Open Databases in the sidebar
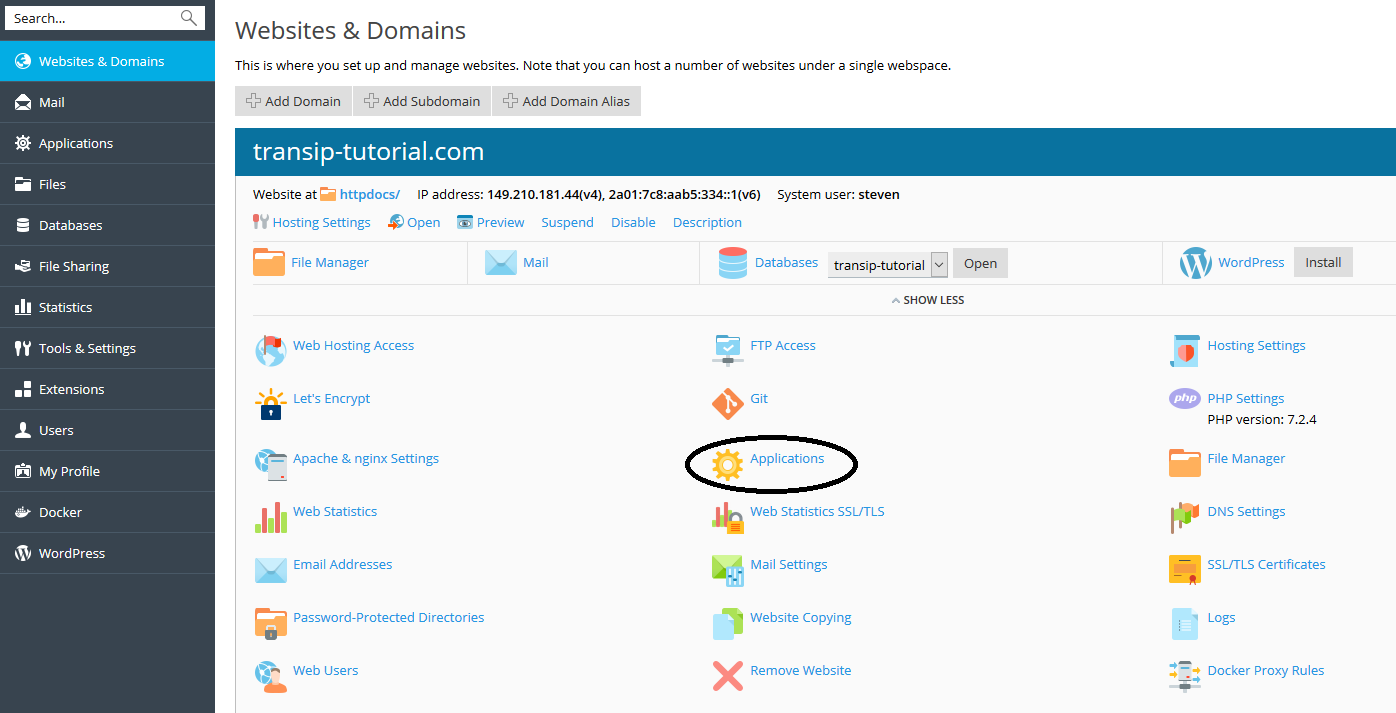 click(x=107, y=225)
